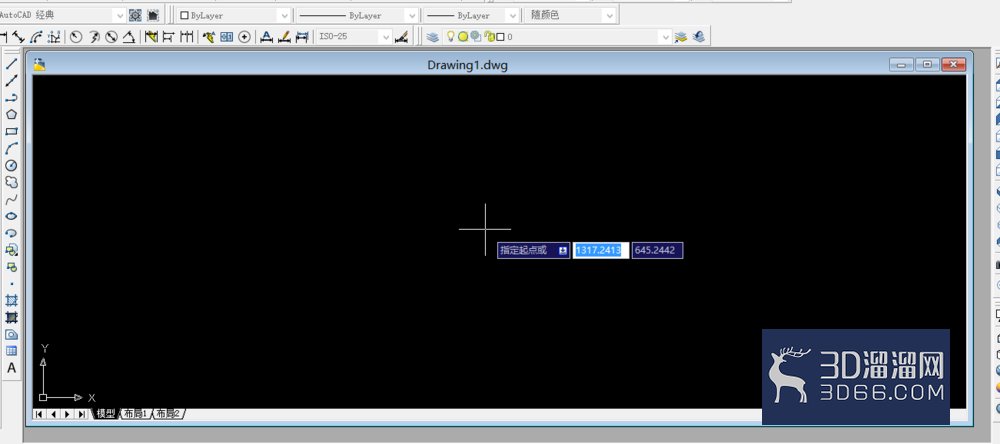This screenshot has height=444, width=1000.
Task: Select the Rectangle draw tool
Action: point(11,131)
